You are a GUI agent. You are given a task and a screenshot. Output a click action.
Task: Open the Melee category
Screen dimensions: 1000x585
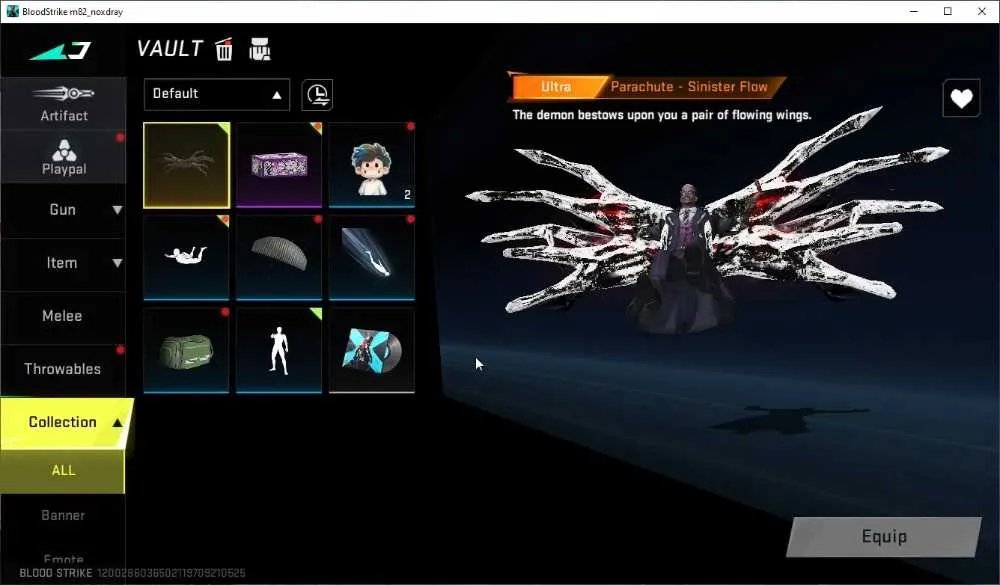(x=64, y=316)
